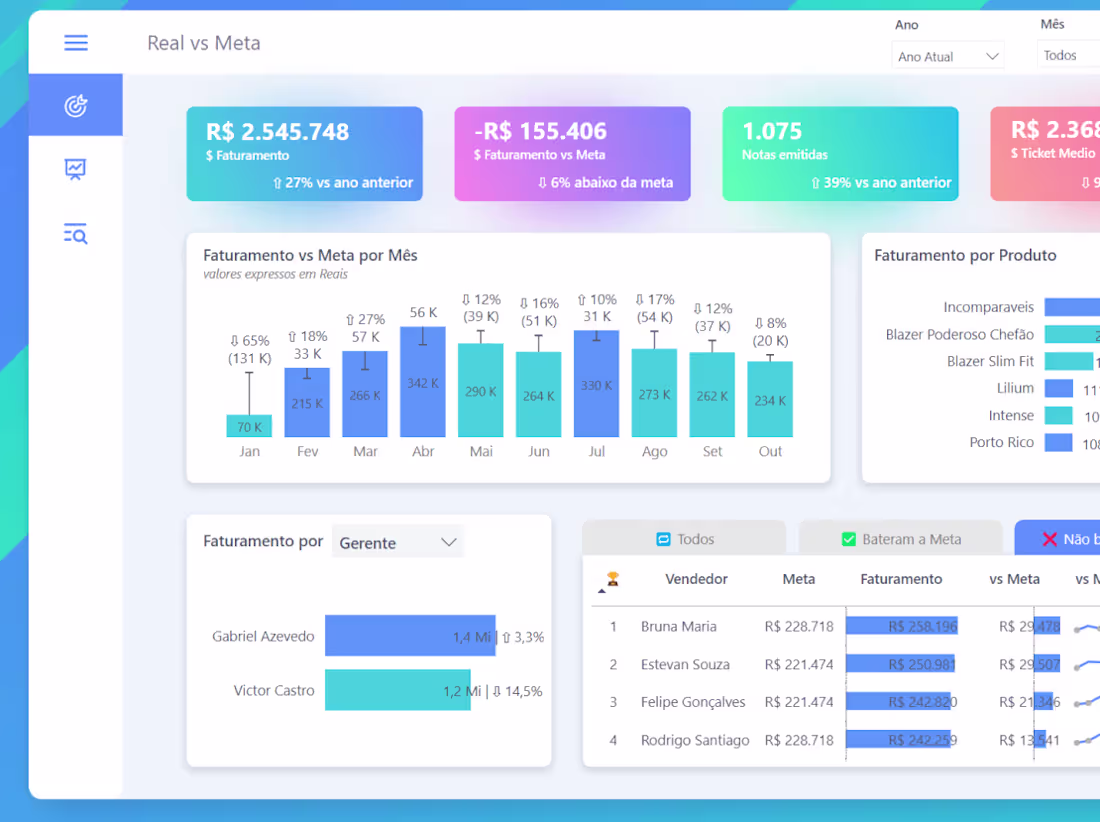Select the Jun 264 K bar
The height and width of the screenshot is (822, 1100).
539,394
